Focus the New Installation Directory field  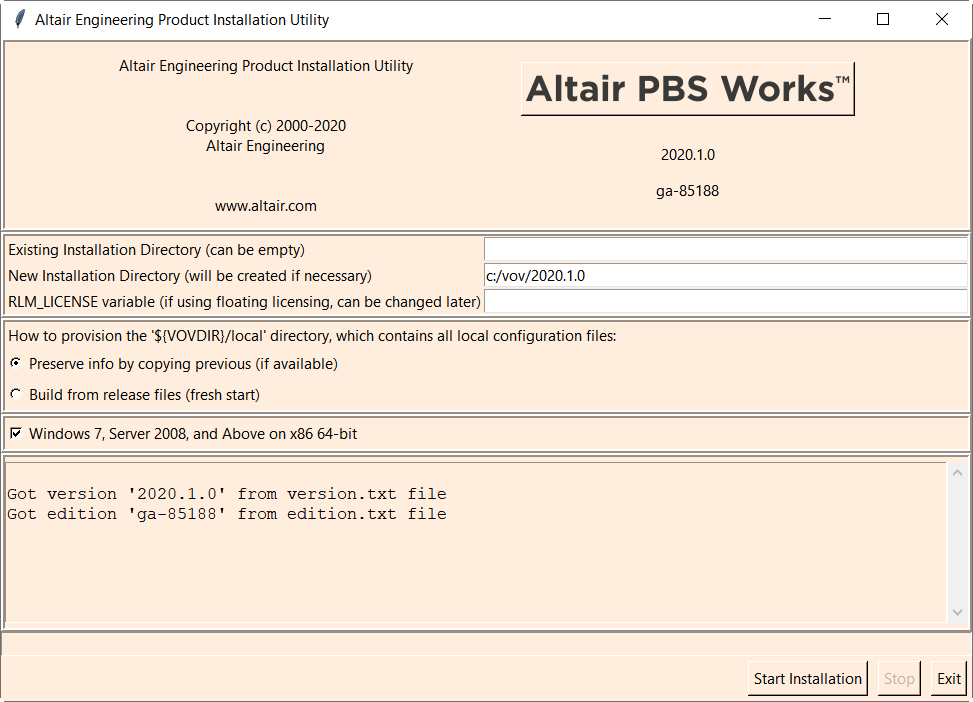725,276
